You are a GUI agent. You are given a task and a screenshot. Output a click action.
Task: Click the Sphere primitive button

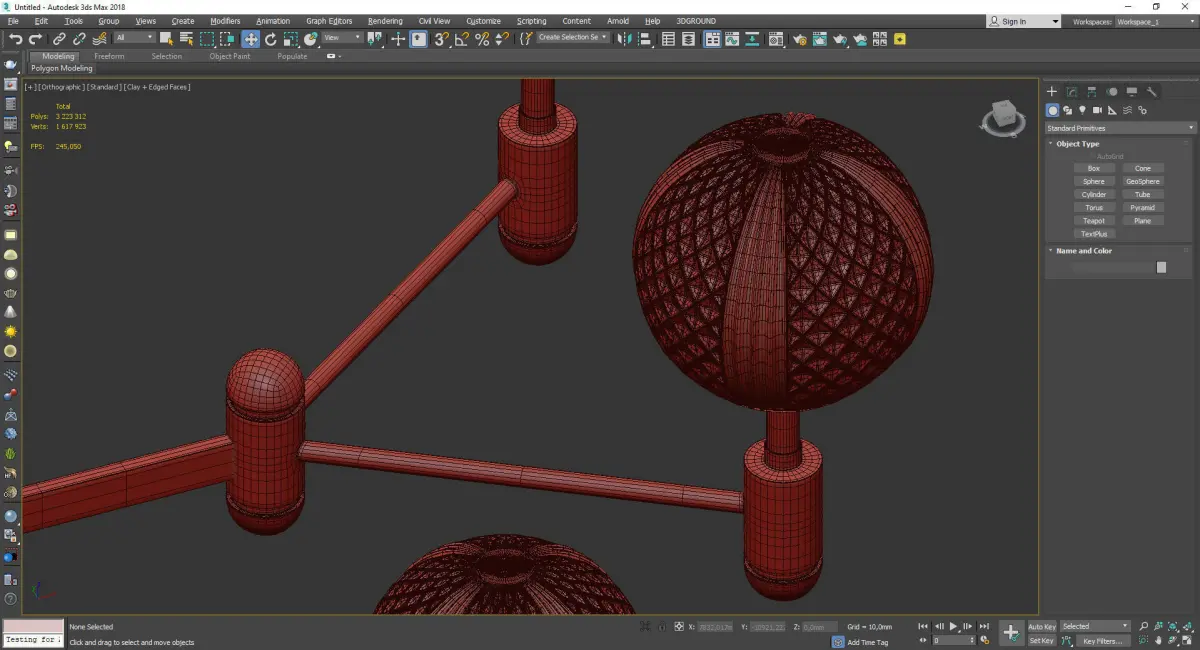click(x=1094, y=182)
